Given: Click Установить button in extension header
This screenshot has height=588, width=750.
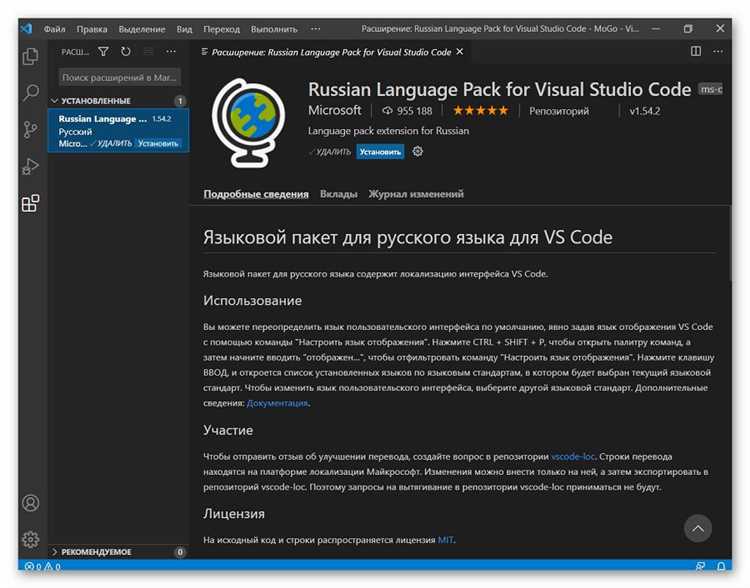Looking at the screenshot, I should (380, 152).
